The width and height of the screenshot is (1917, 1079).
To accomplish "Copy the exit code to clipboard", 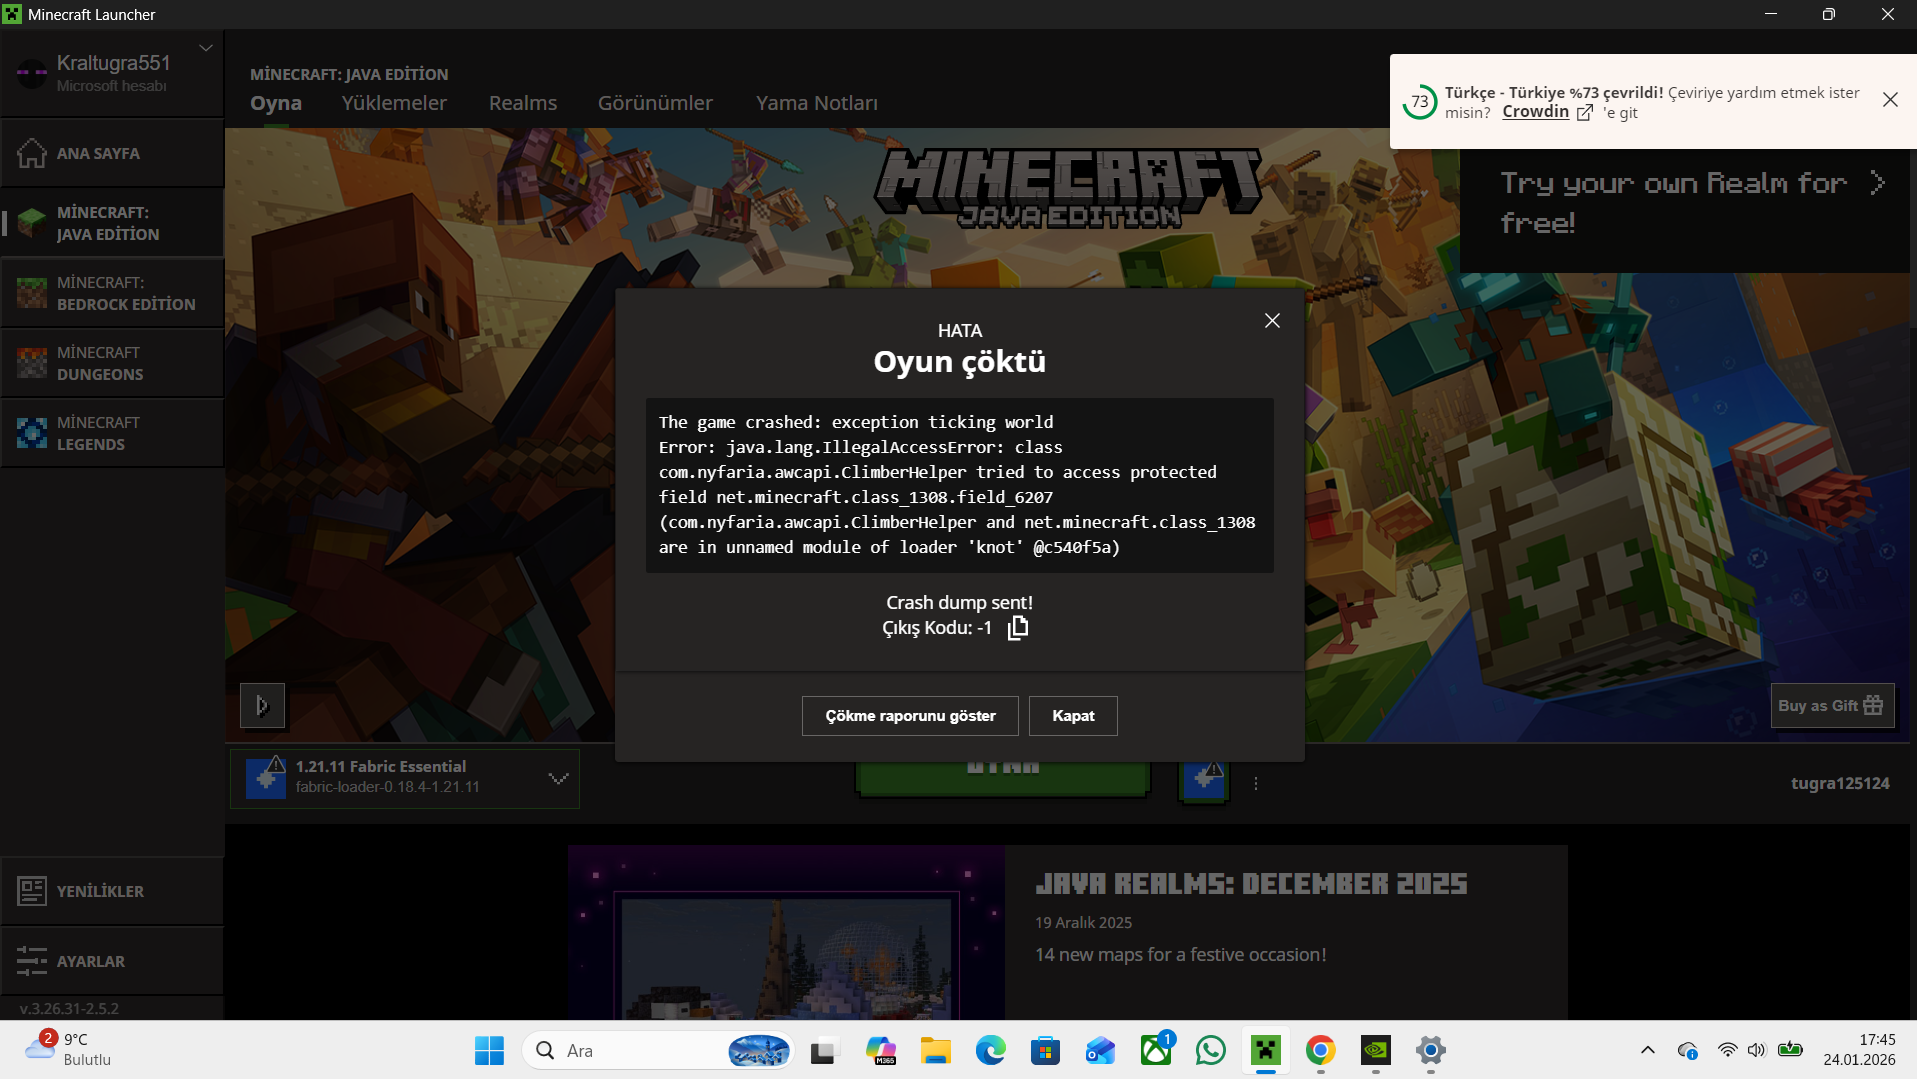I will [x=1018, y=628].
